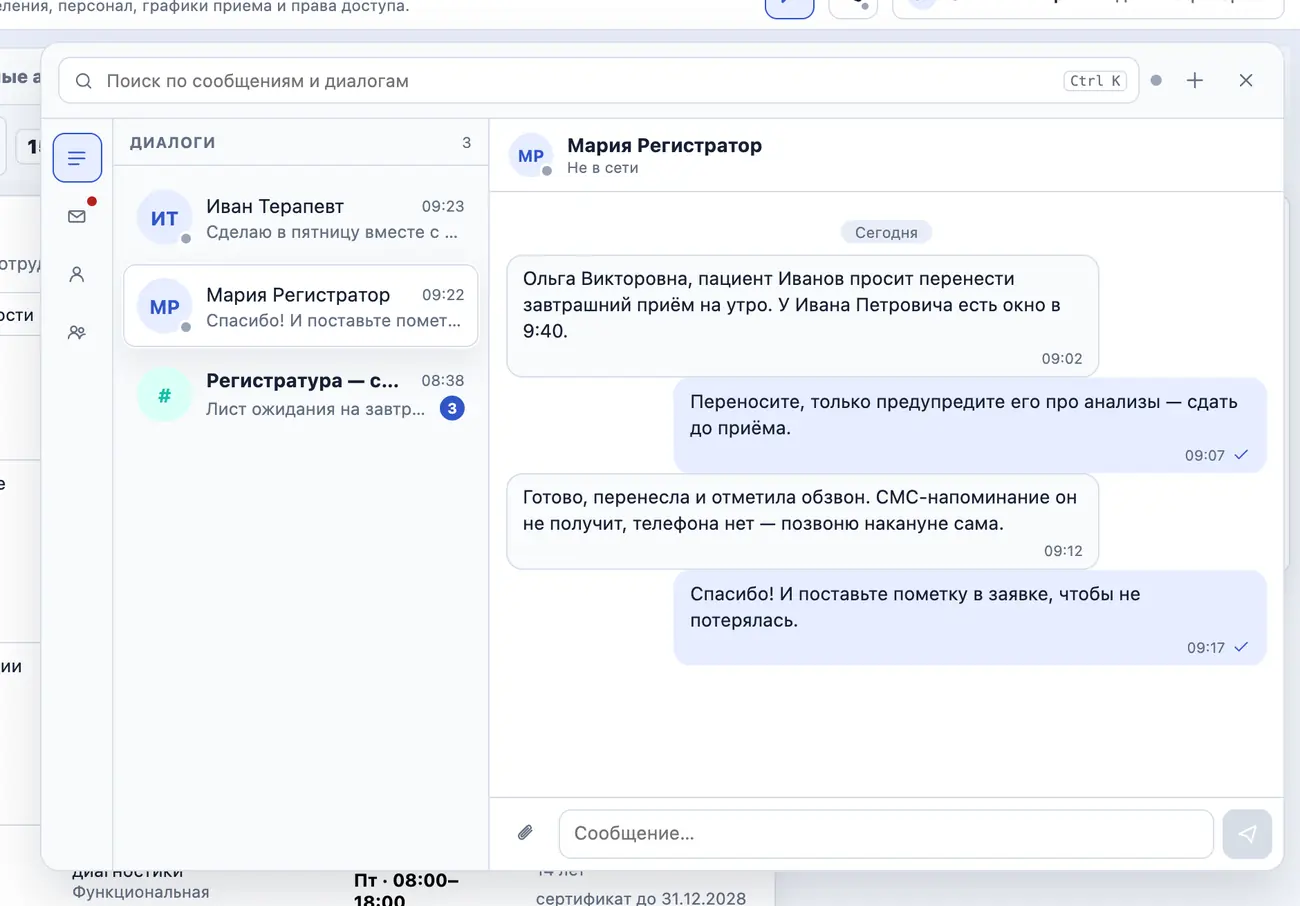The image size is (1300, 906).
Task: Click the plus icon to start new dialog
Action: (1195, 81)
